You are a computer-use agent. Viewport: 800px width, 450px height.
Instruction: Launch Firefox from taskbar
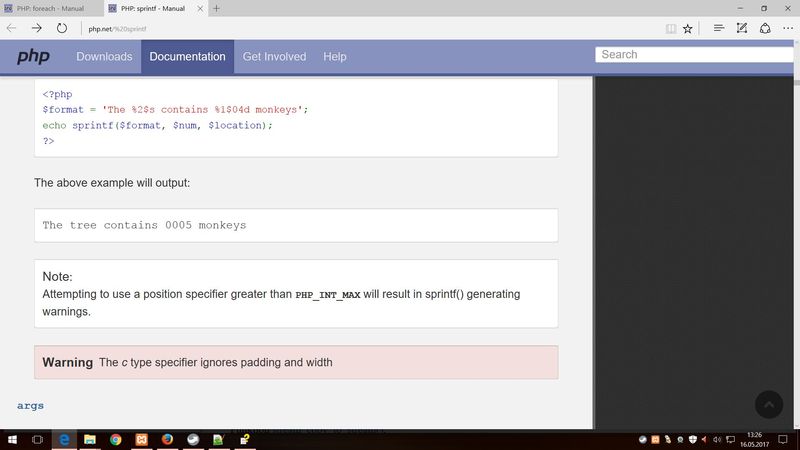pos(167,439)
